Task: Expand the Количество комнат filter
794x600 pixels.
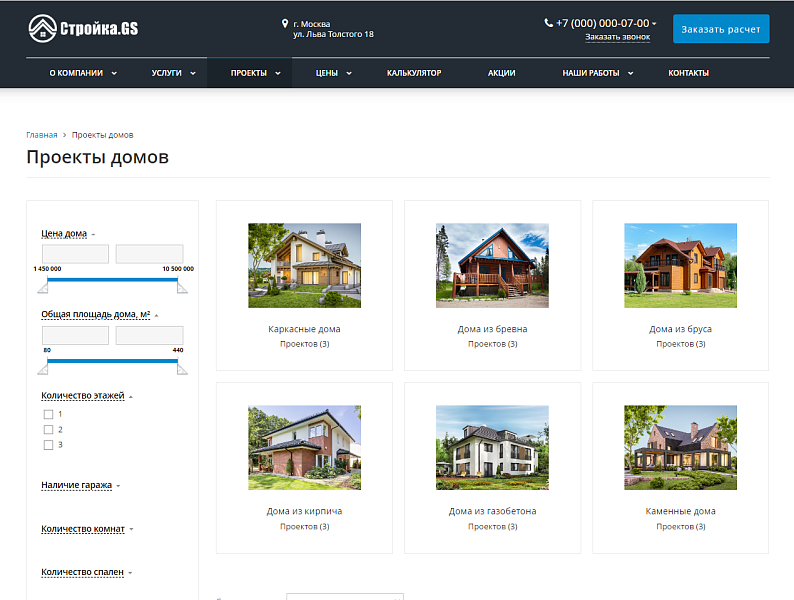Action: point(83,529)
